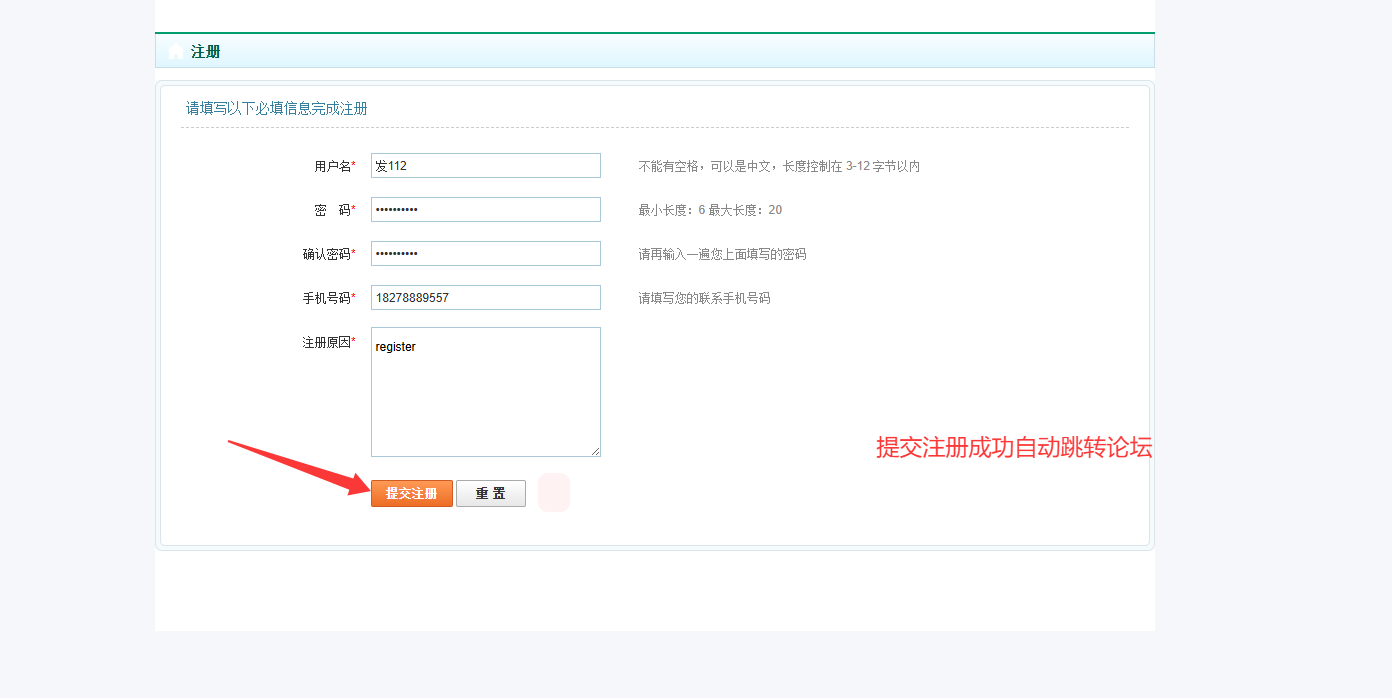Click the home icon beside 注册
The height and width of the screenshot is (698, 1392).
177,51
